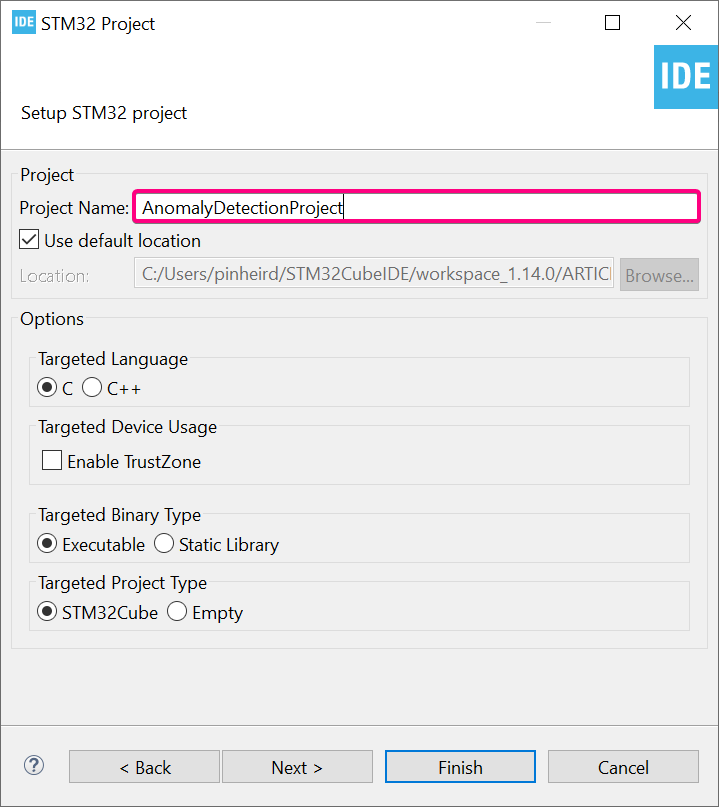Enable the TrustZone checkbox

[52, 461]
